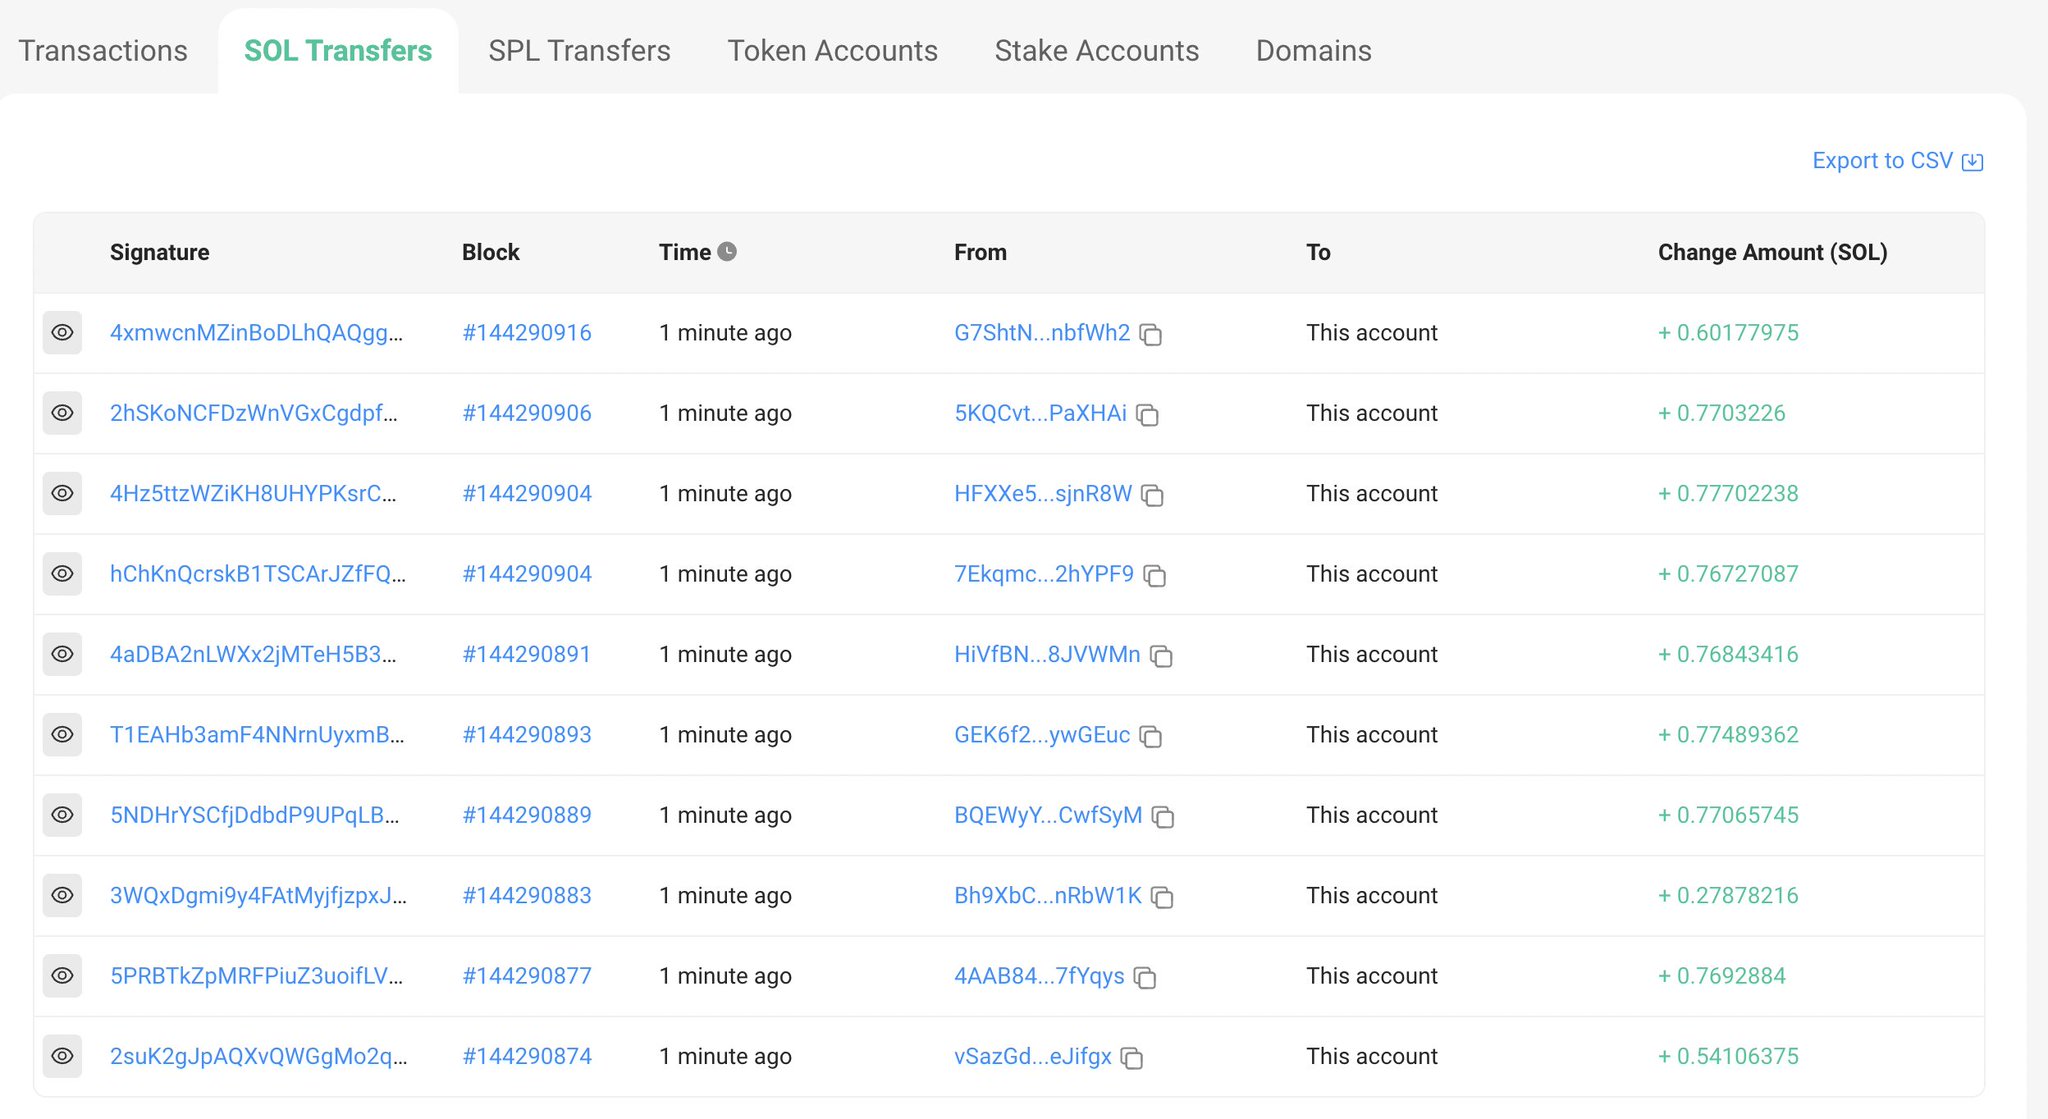Open signature T1EAHb3amF4NNrnUyxmB...
Viewport: 2048px width, 1119px height.
point(257,735)
